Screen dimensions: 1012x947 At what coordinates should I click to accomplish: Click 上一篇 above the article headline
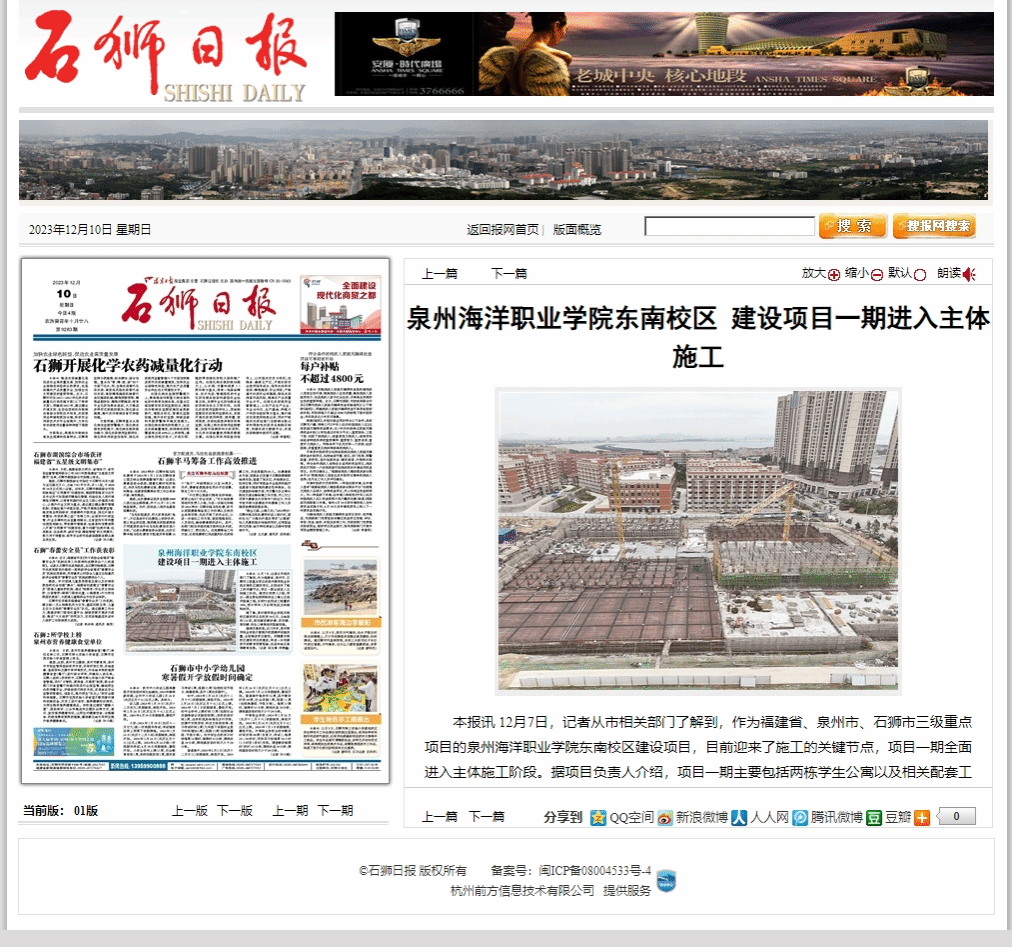click(439, 273)
